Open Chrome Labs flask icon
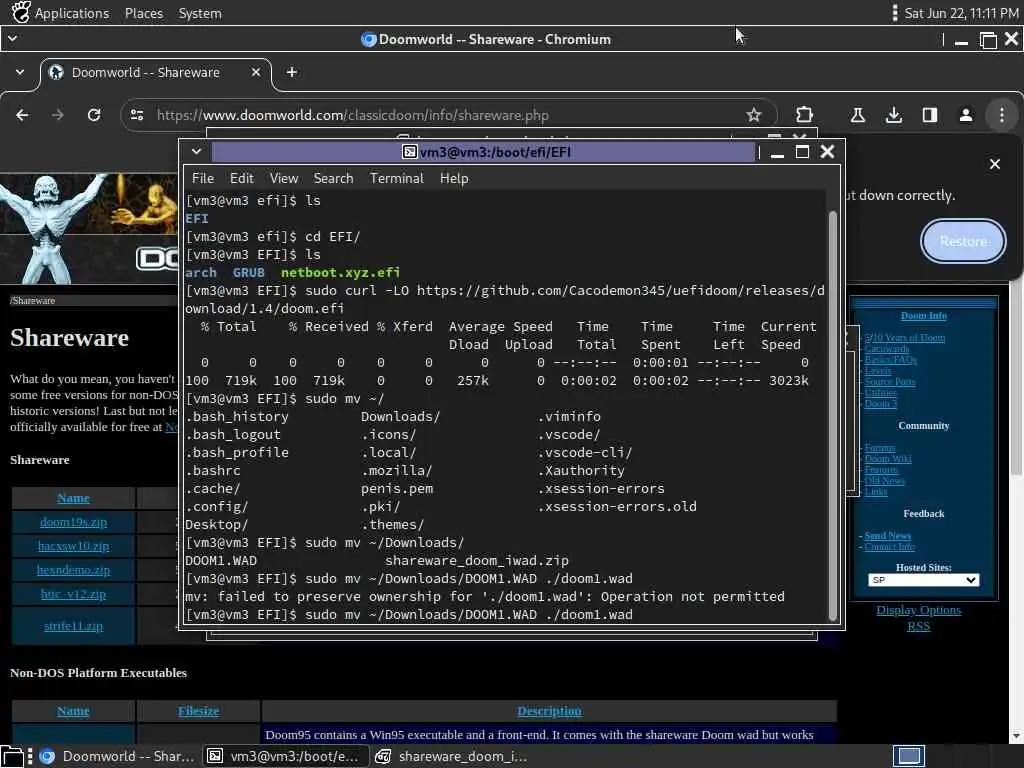This screenshot has height=768, width=1024. pos(857,115)
